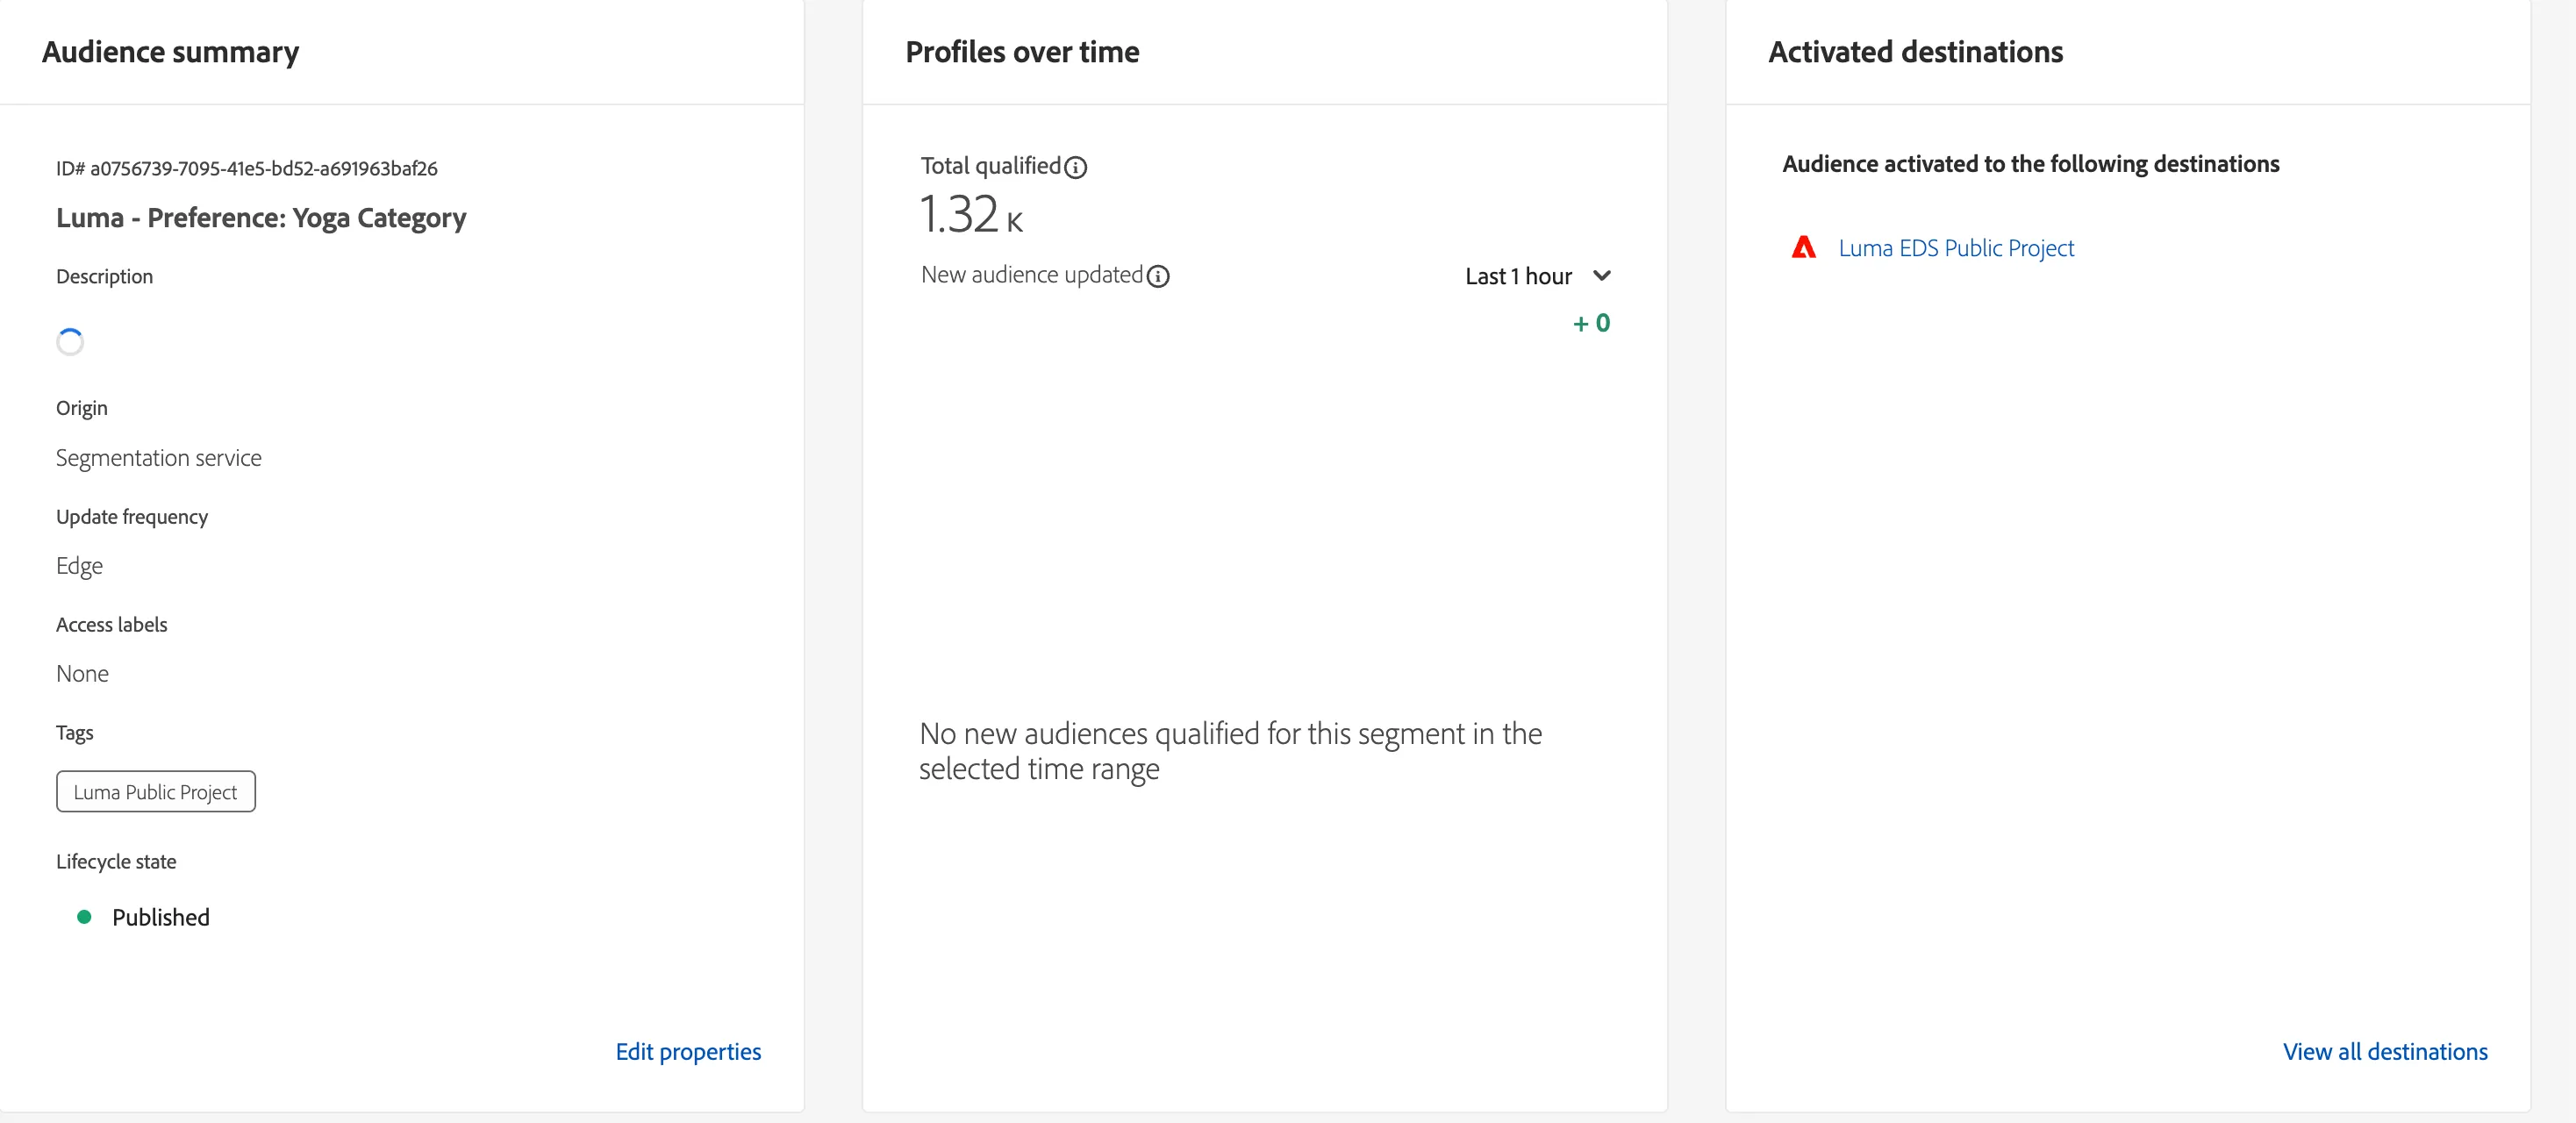
Task: Click the Edge update frequency value
Action: (80, 566)
